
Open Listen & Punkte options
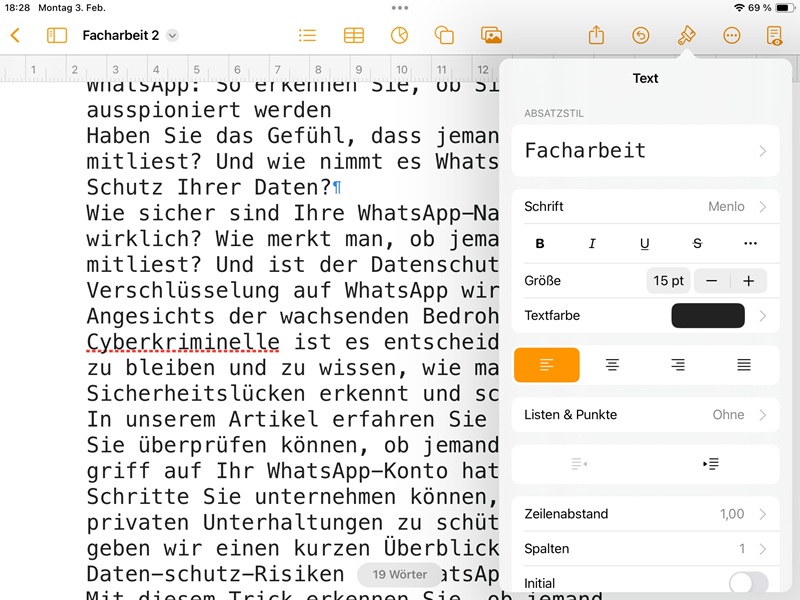[645, 415]
